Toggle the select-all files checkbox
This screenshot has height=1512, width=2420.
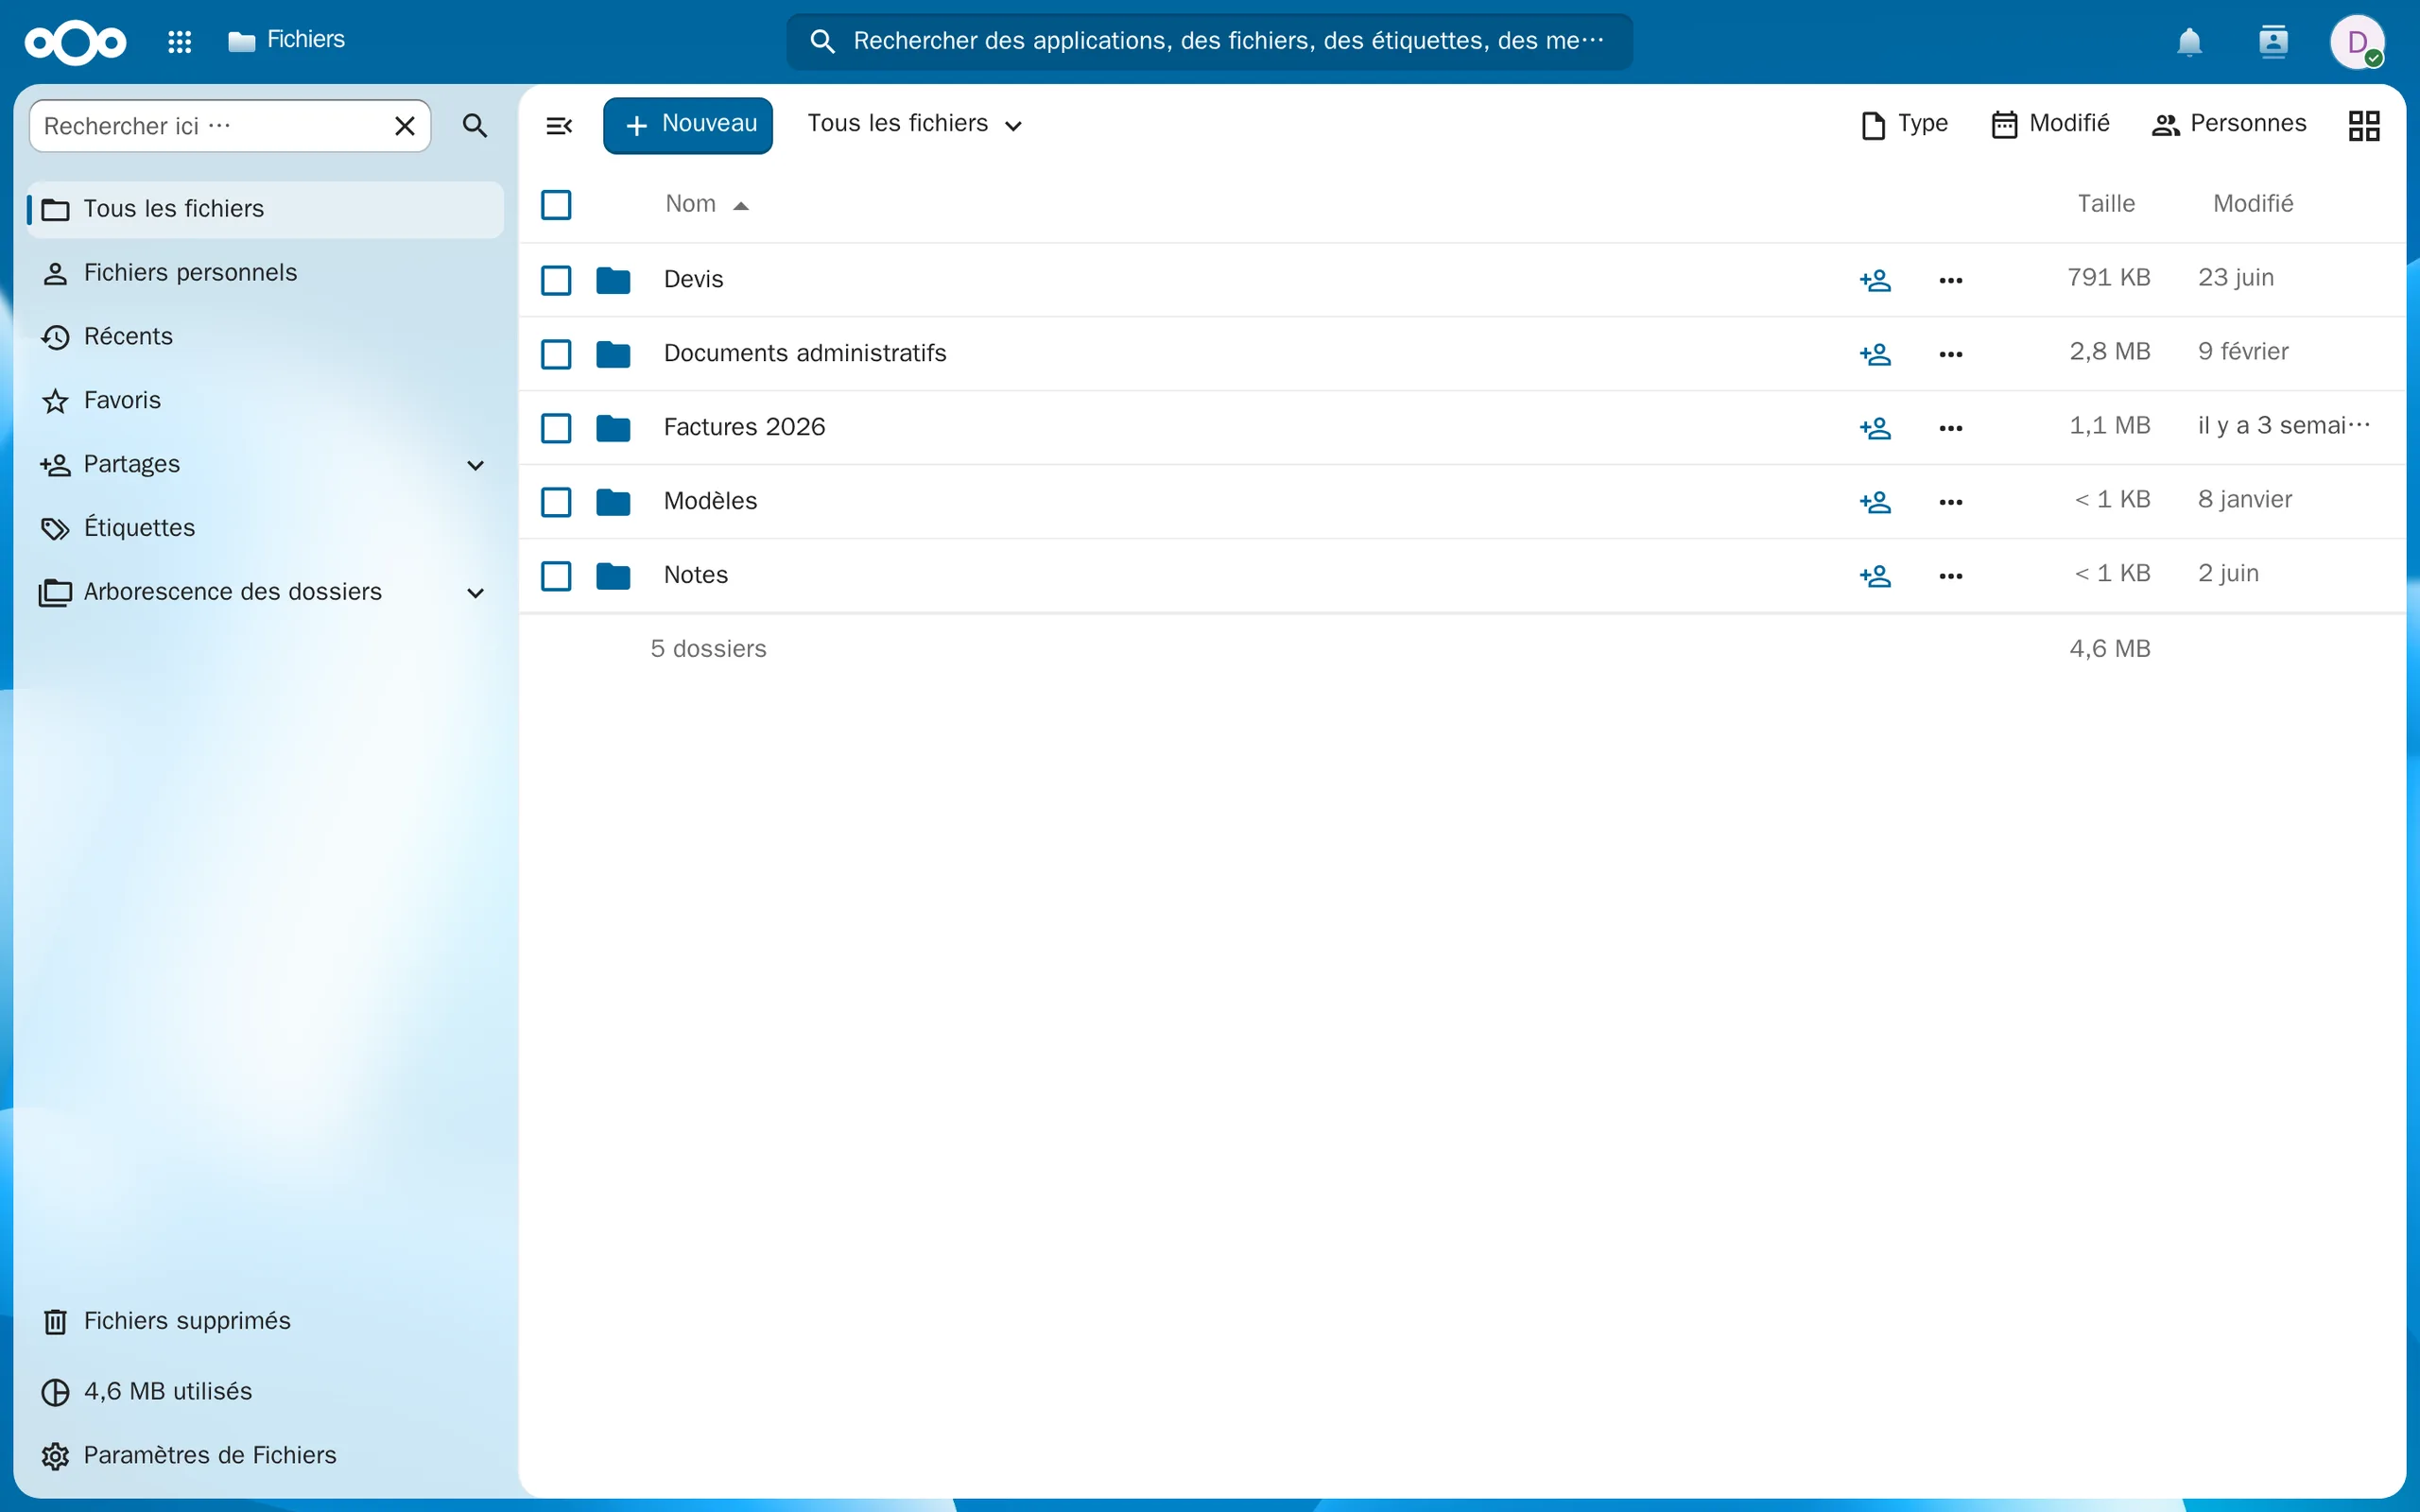click(x=556, y=205)
